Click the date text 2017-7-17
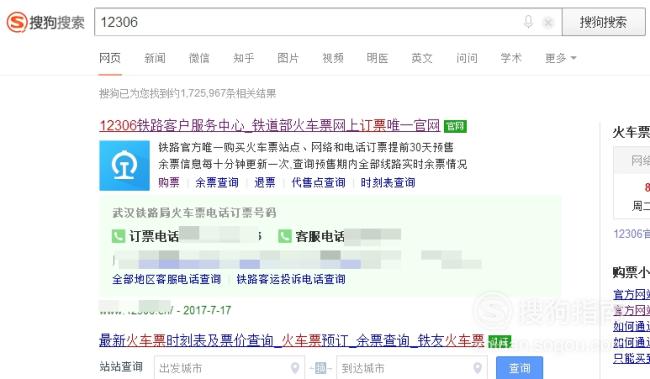This screenshot has width=650, height=379. (207, 310)
